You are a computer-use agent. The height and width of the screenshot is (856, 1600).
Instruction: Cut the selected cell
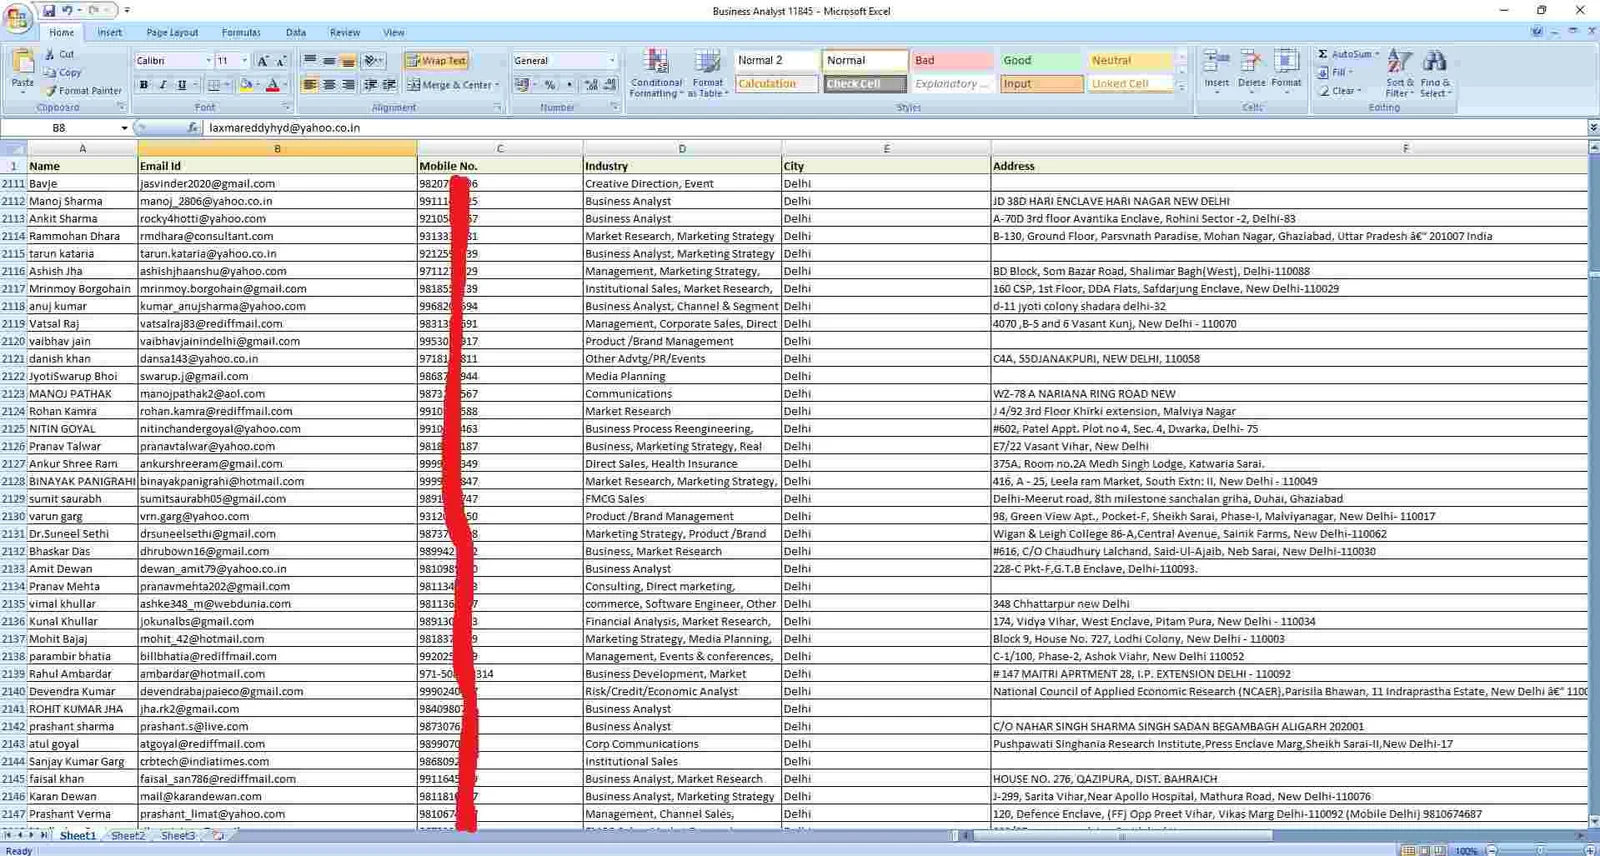coord(60,54)
